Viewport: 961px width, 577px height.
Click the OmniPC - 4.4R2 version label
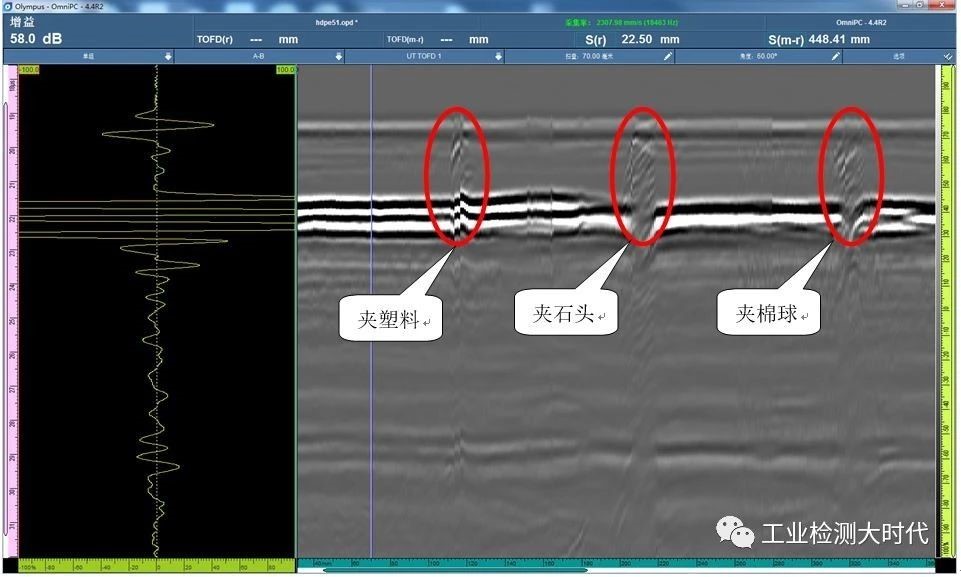(x=860, y=22)
